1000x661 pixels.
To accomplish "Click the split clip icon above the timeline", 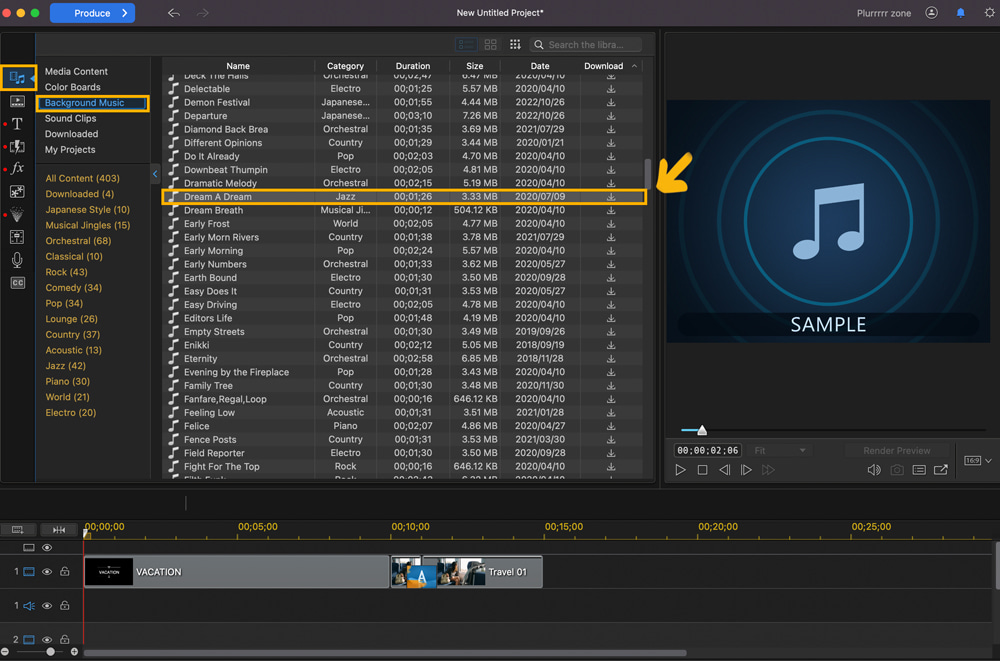I will tap(59, 530).
